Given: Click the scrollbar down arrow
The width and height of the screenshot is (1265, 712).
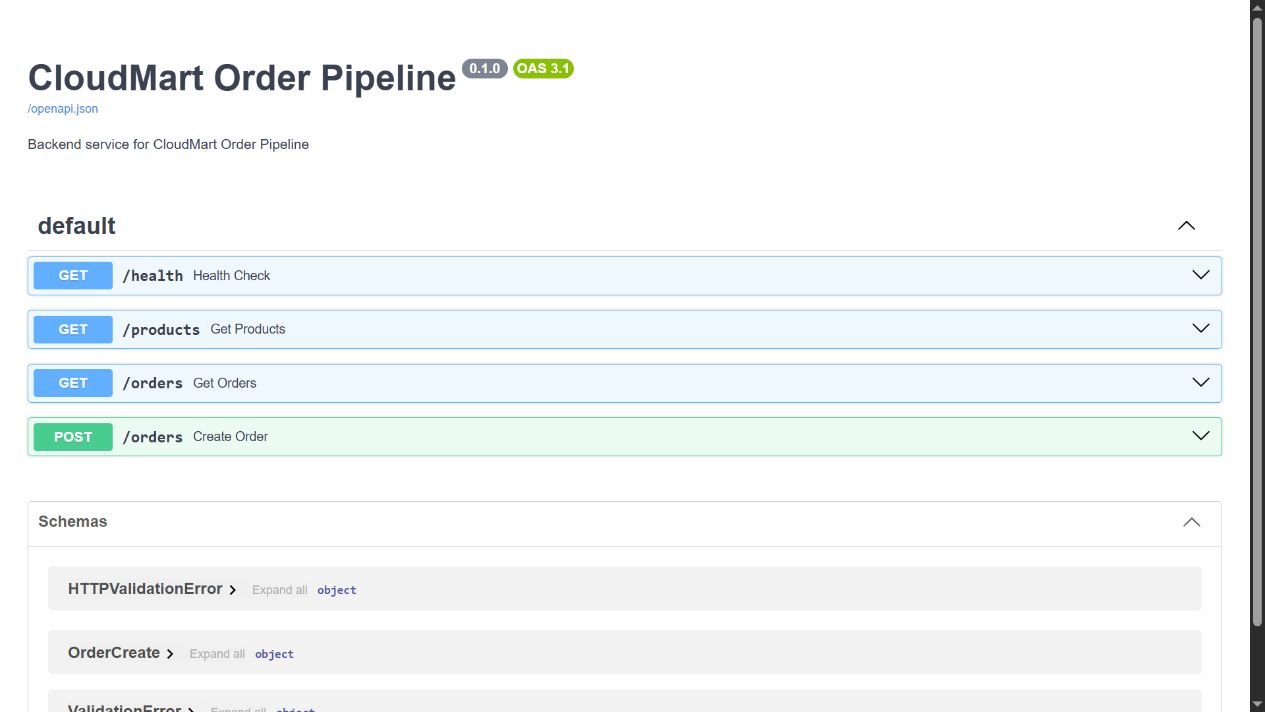Looking at the screenshot, I should coord(1258,704).
